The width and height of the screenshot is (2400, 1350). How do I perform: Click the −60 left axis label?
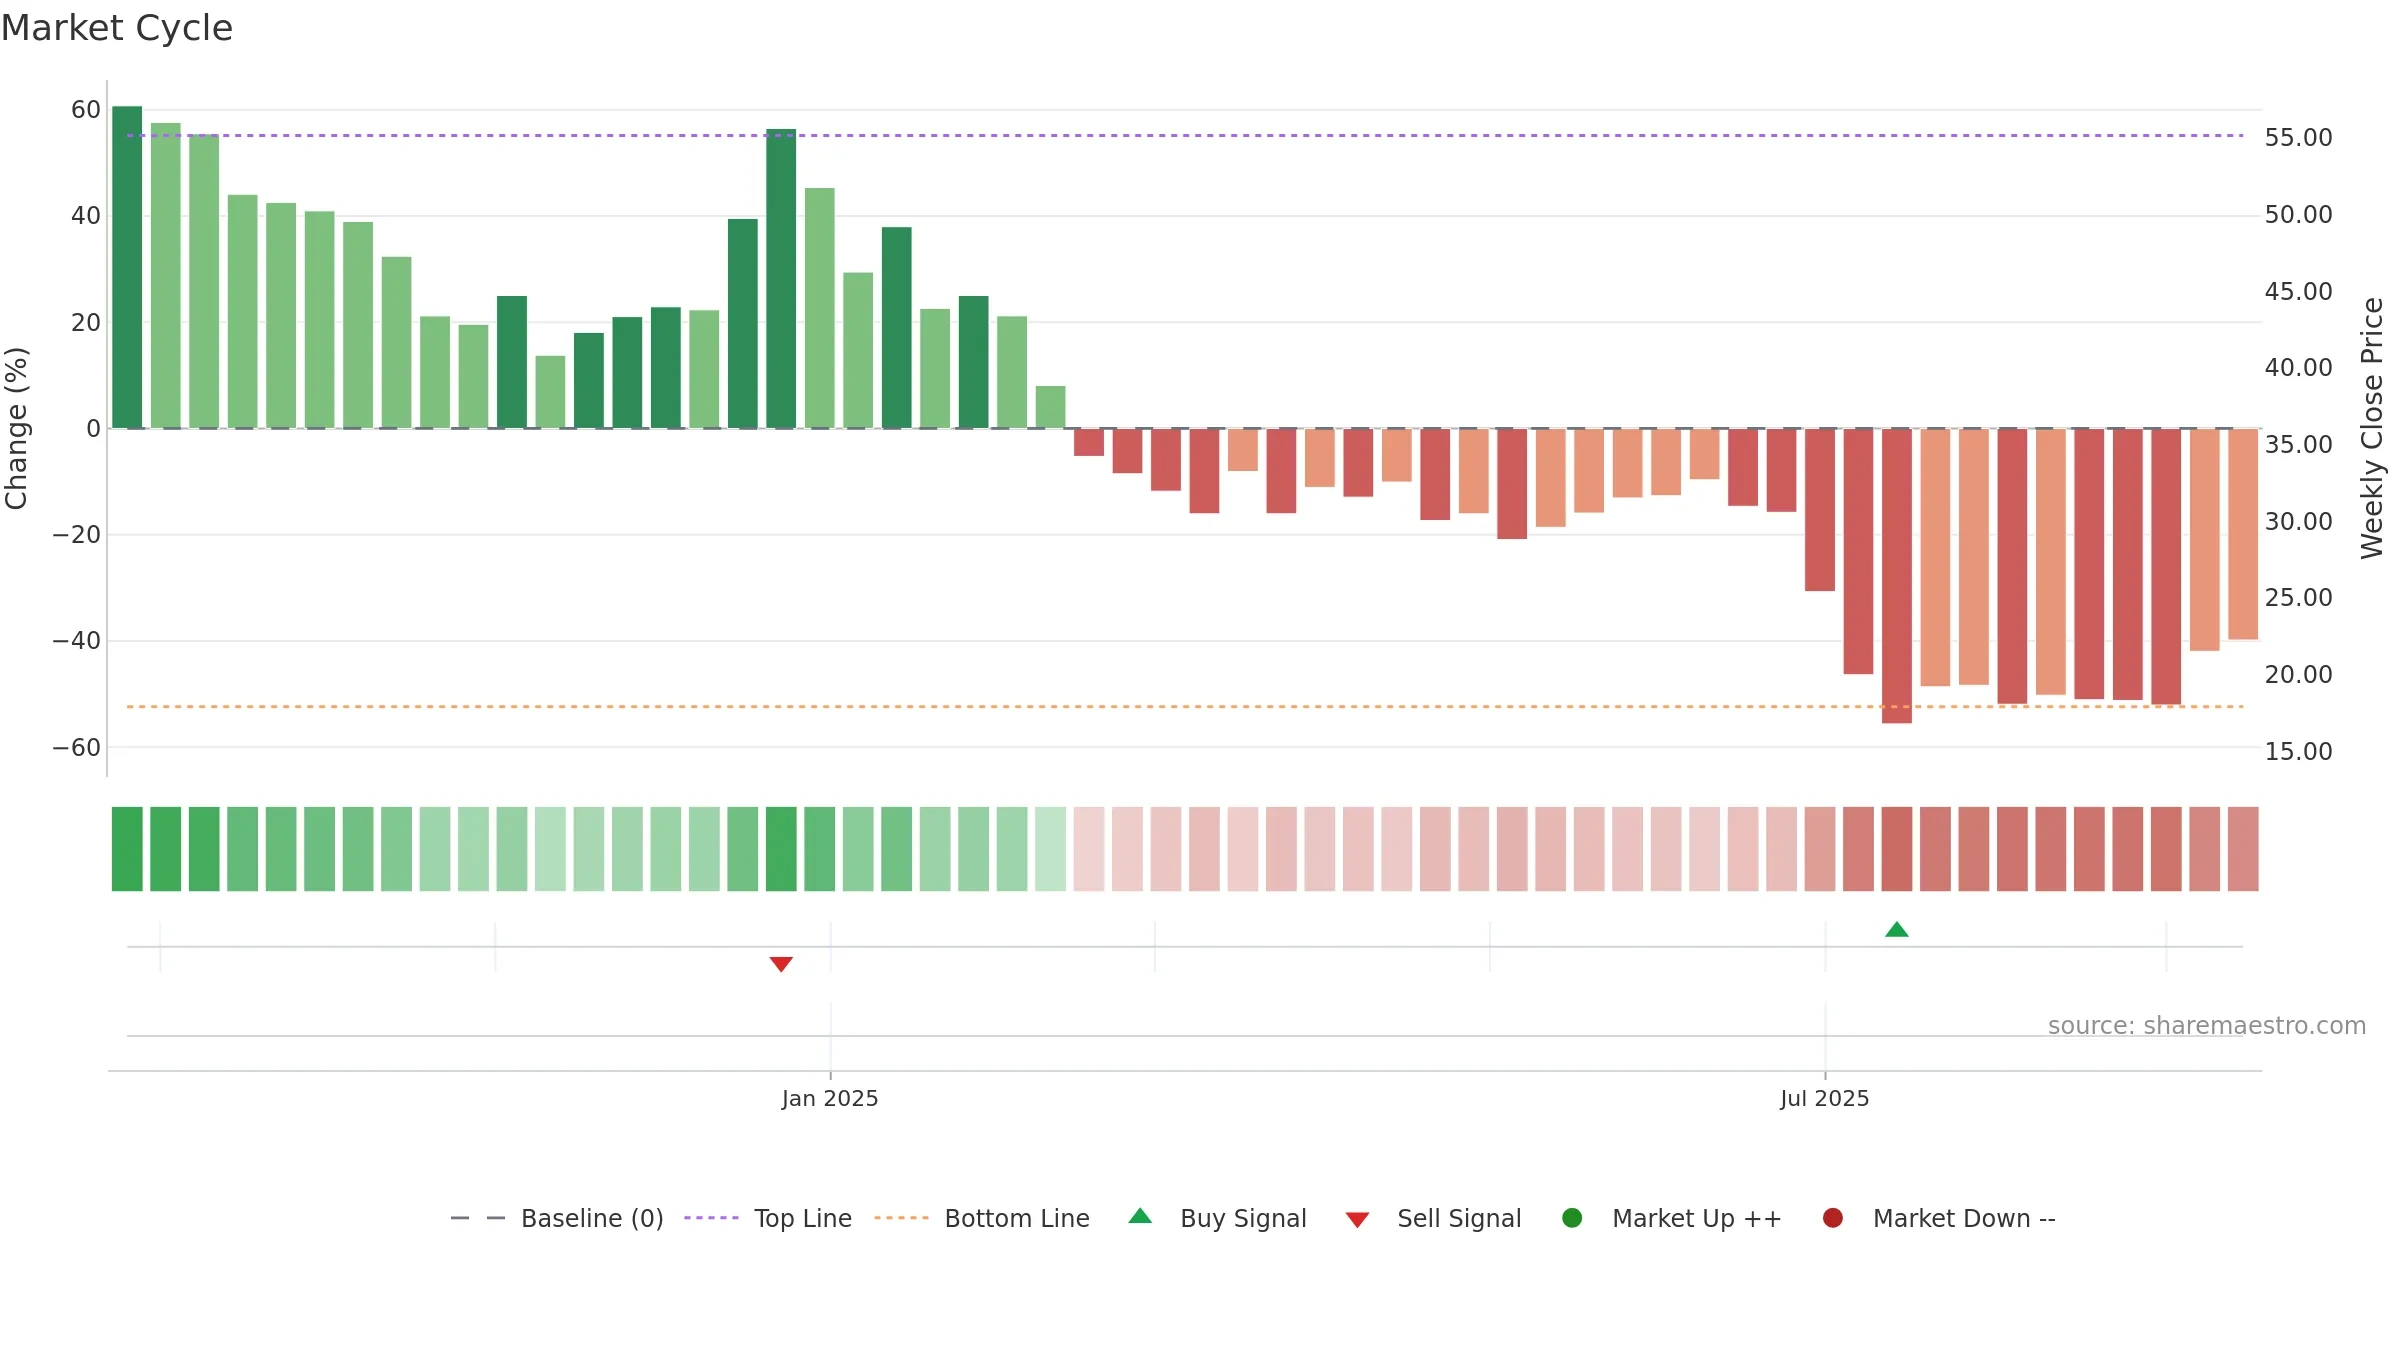point(77,748)
